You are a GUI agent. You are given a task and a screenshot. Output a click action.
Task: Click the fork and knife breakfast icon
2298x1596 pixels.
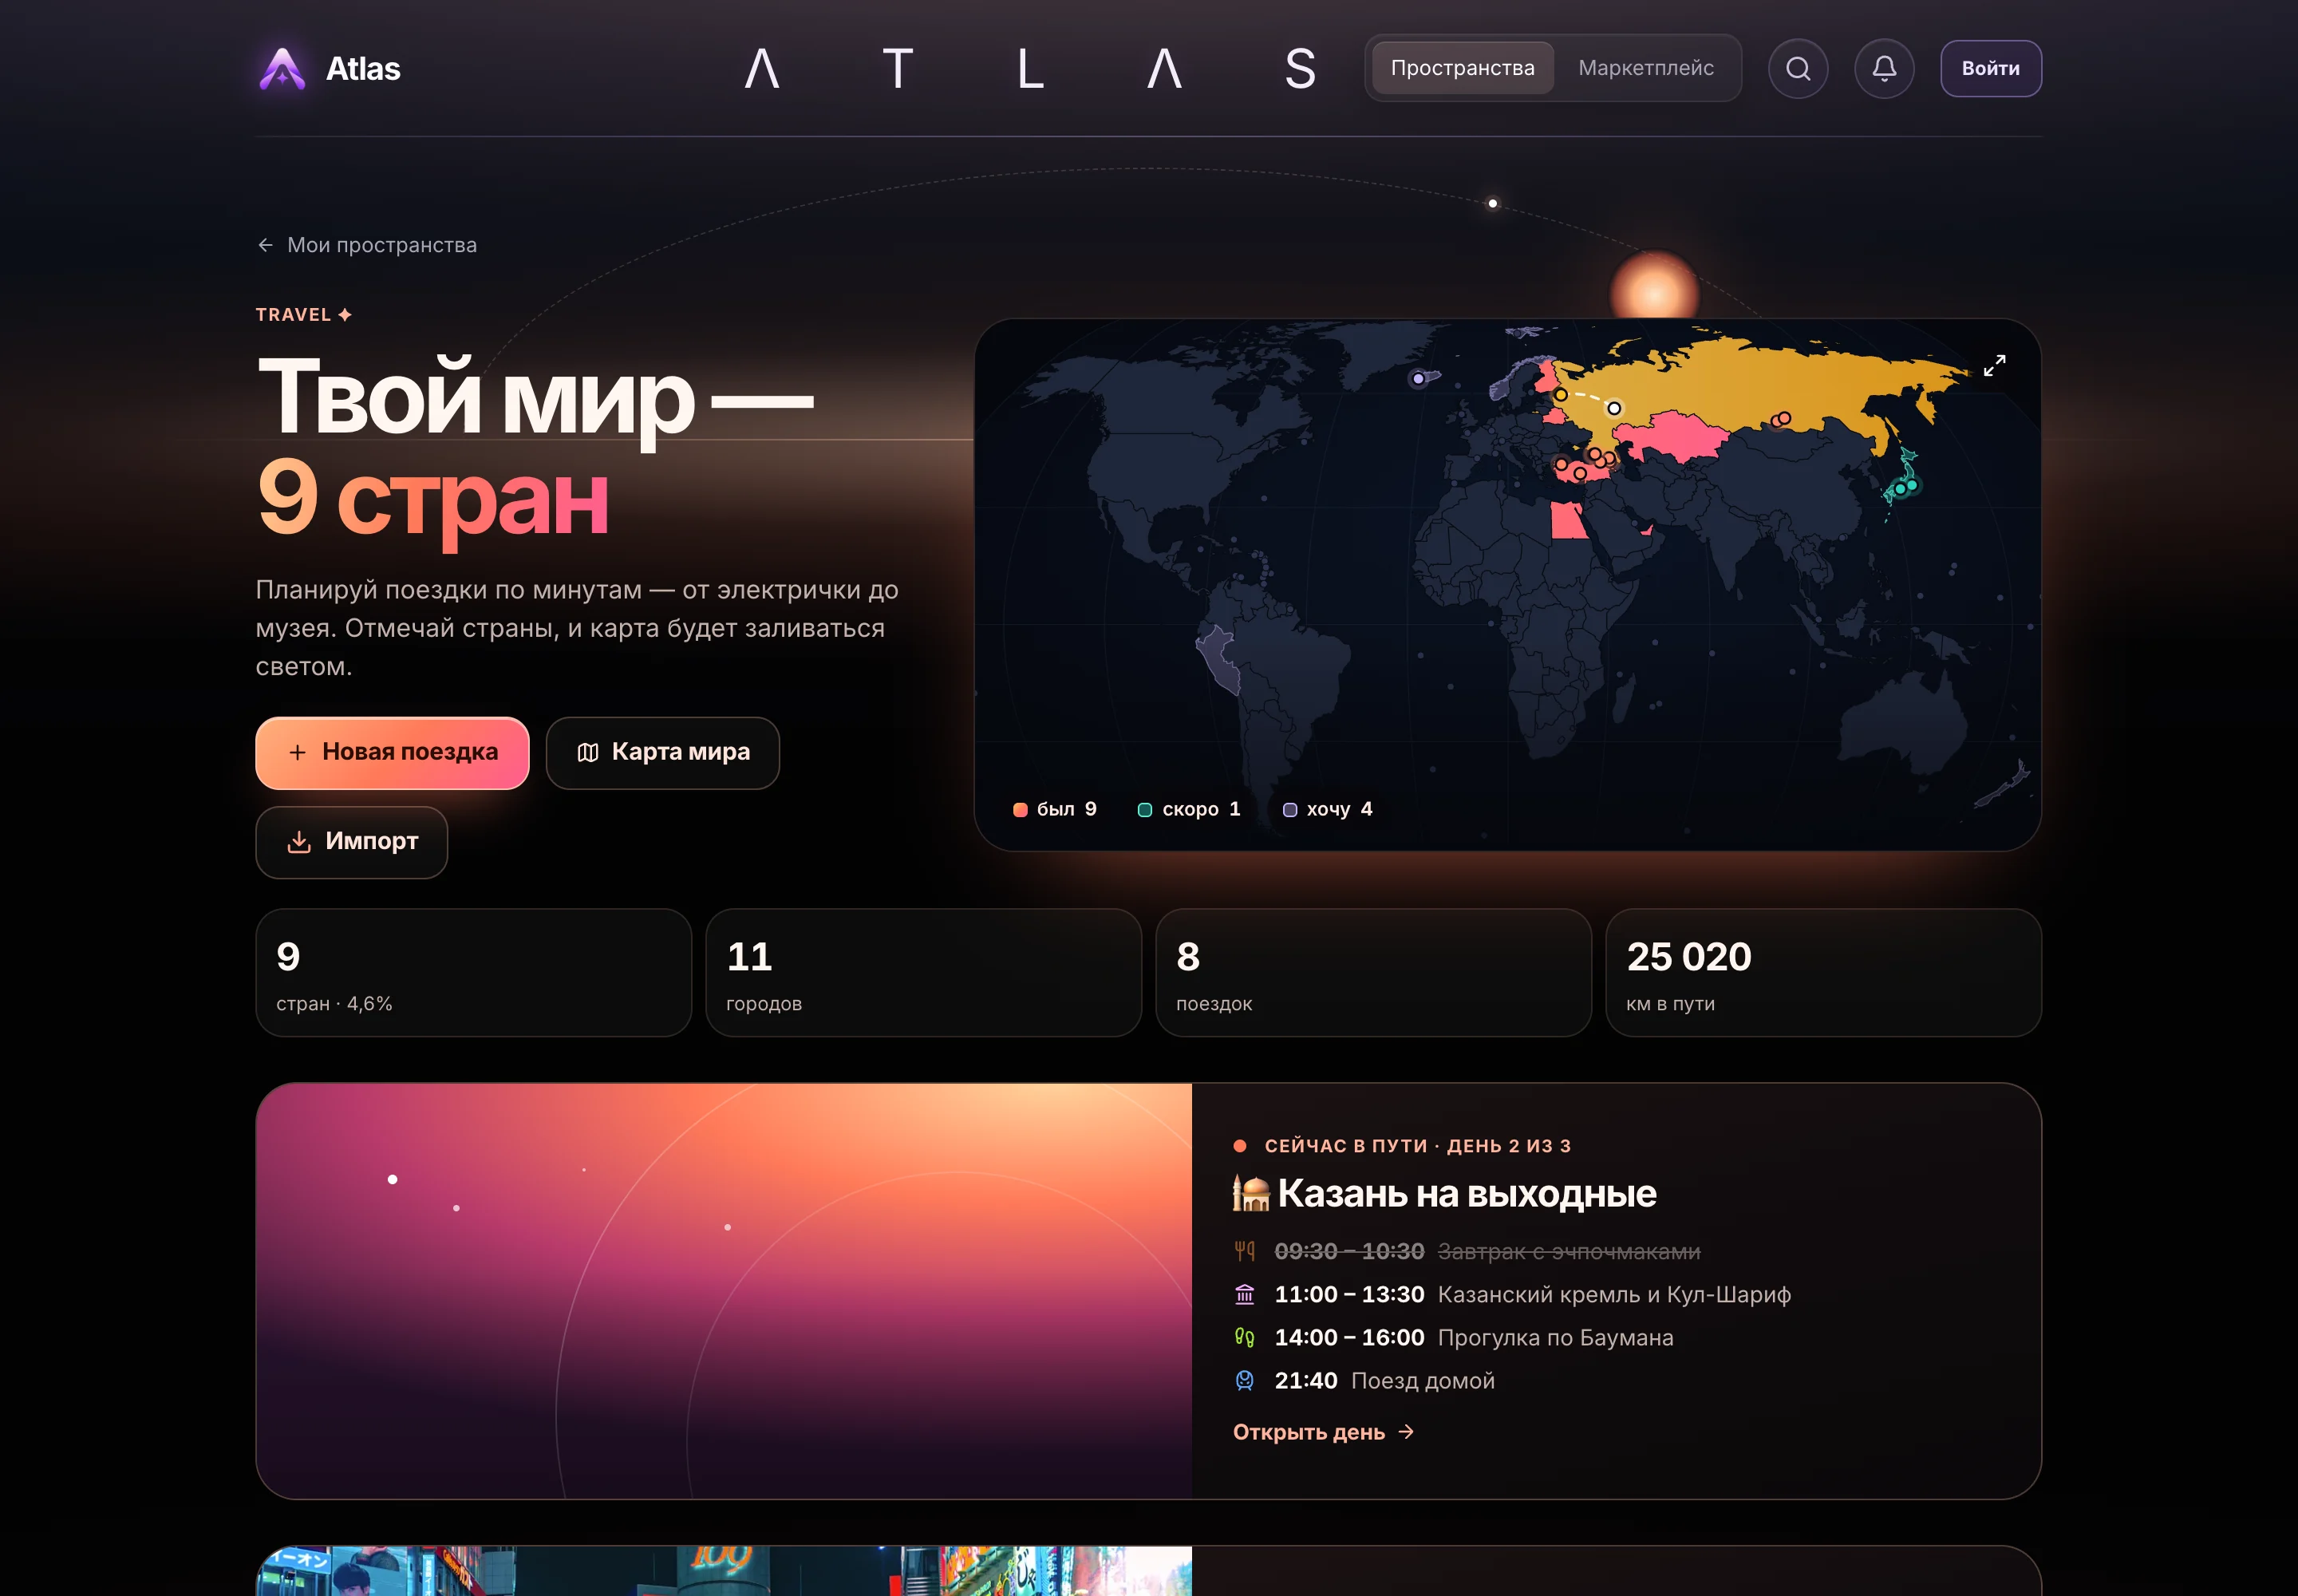1244,1251
